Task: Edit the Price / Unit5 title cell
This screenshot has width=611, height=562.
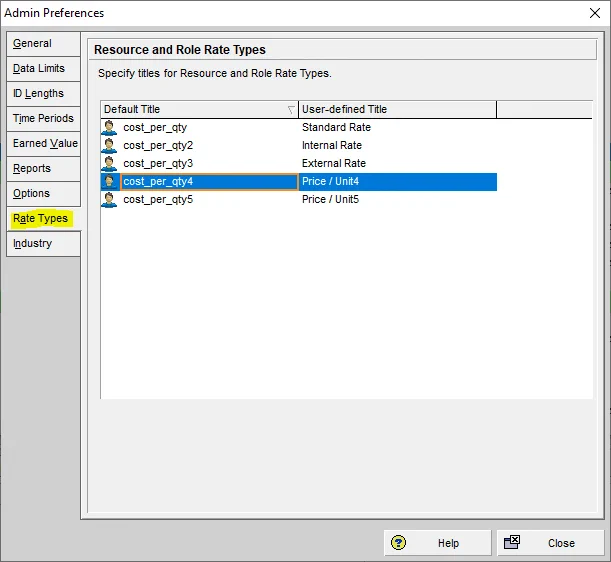Action: (x=397, y=200)
